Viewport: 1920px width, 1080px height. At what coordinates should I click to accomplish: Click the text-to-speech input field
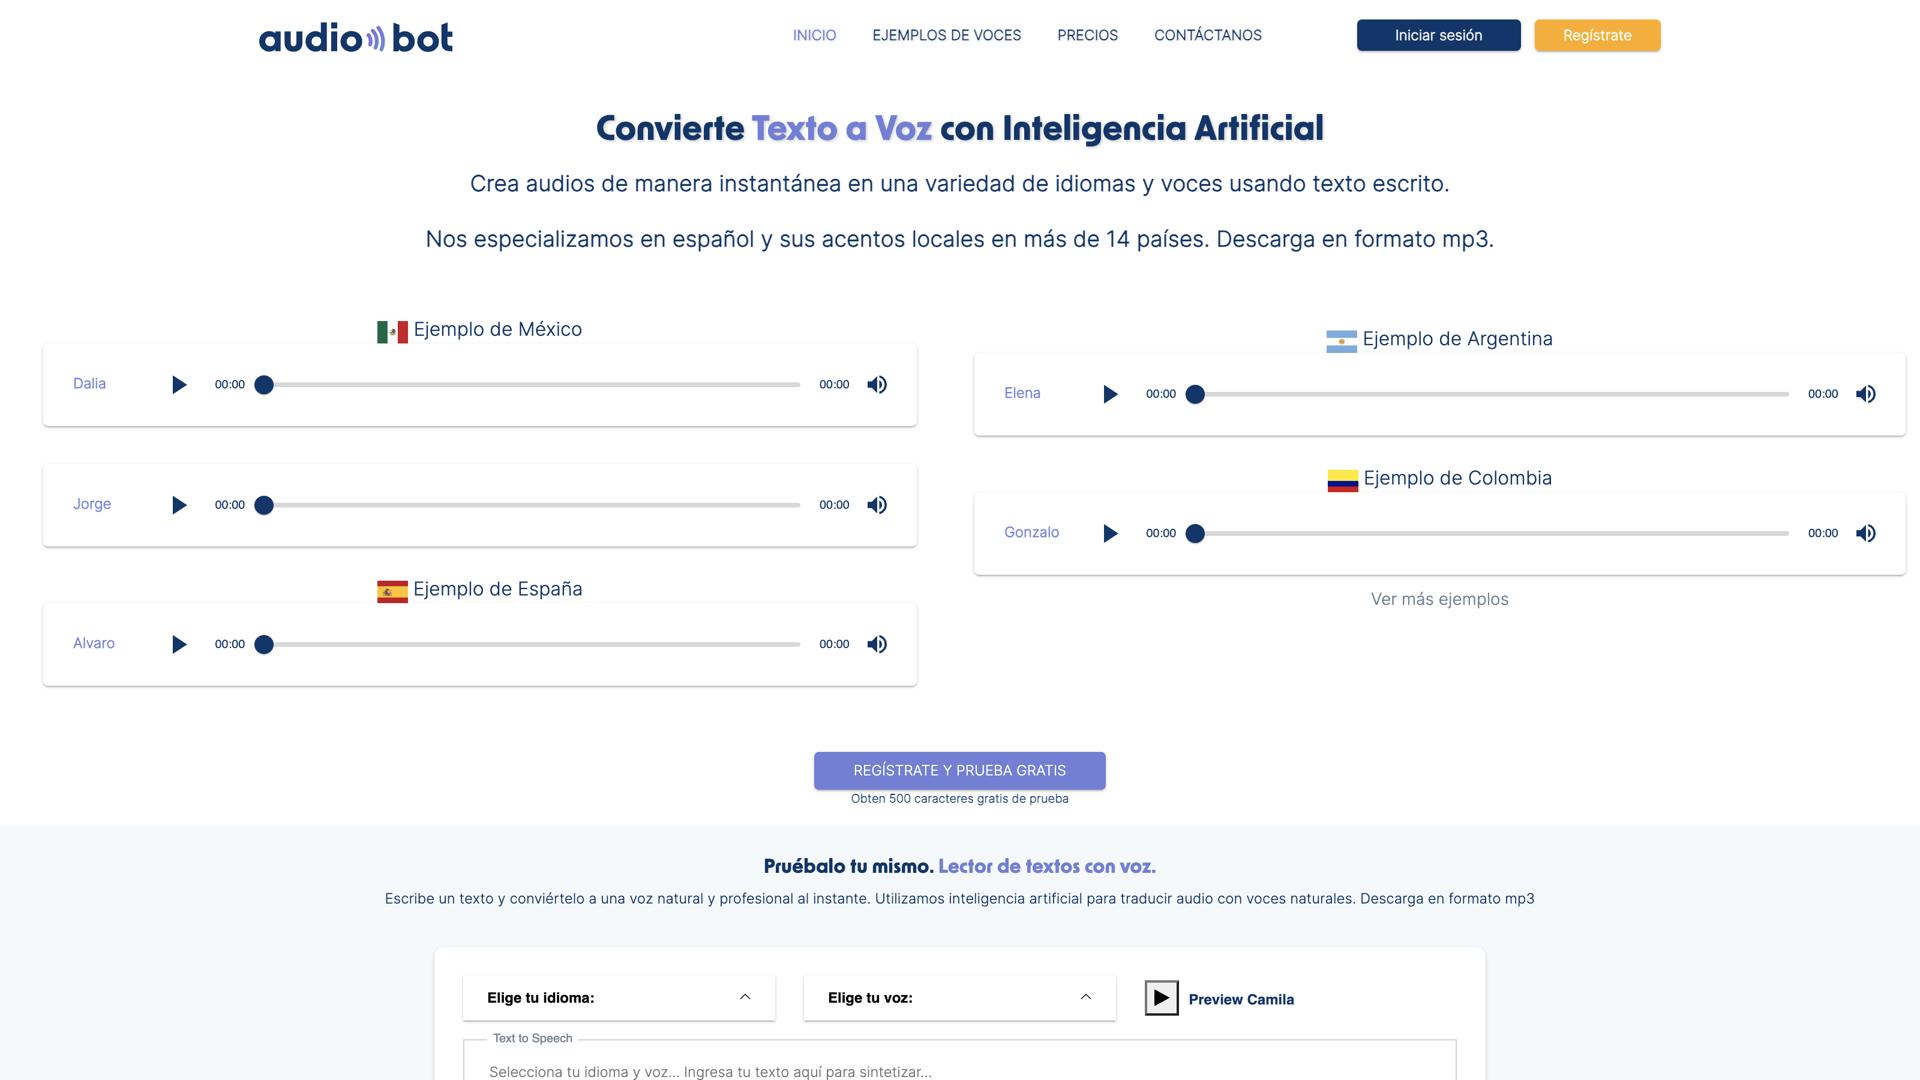pyautogui.click(x=958, y=1070)
